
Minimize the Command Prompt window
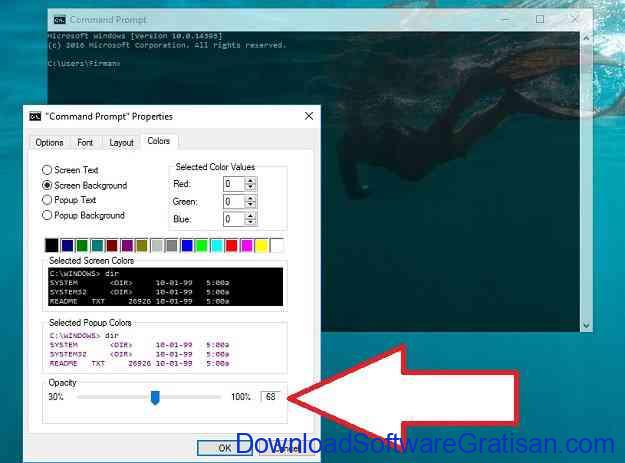pos(506,19)
